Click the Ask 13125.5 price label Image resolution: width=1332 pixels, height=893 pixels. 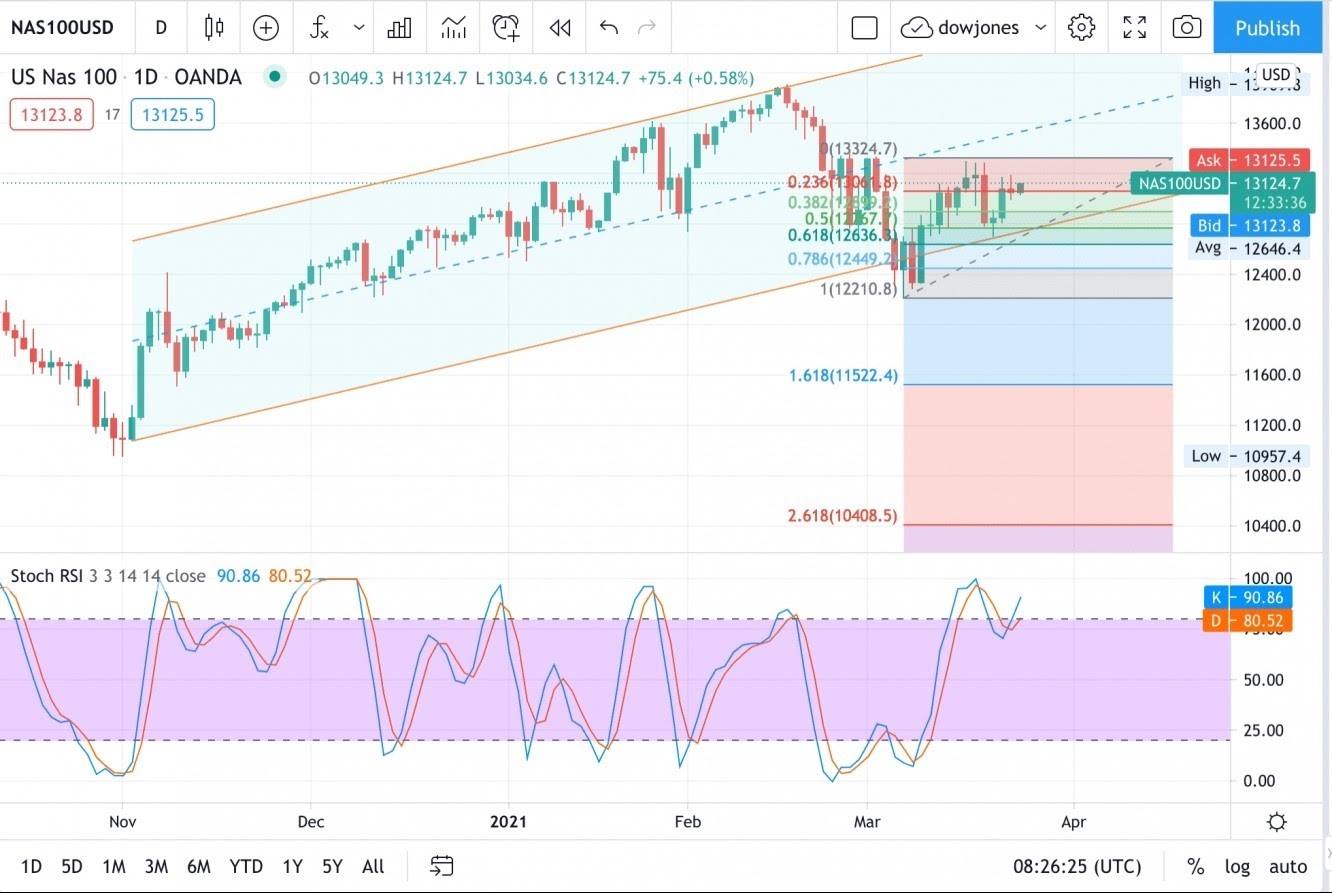(x=1248, y=160)
